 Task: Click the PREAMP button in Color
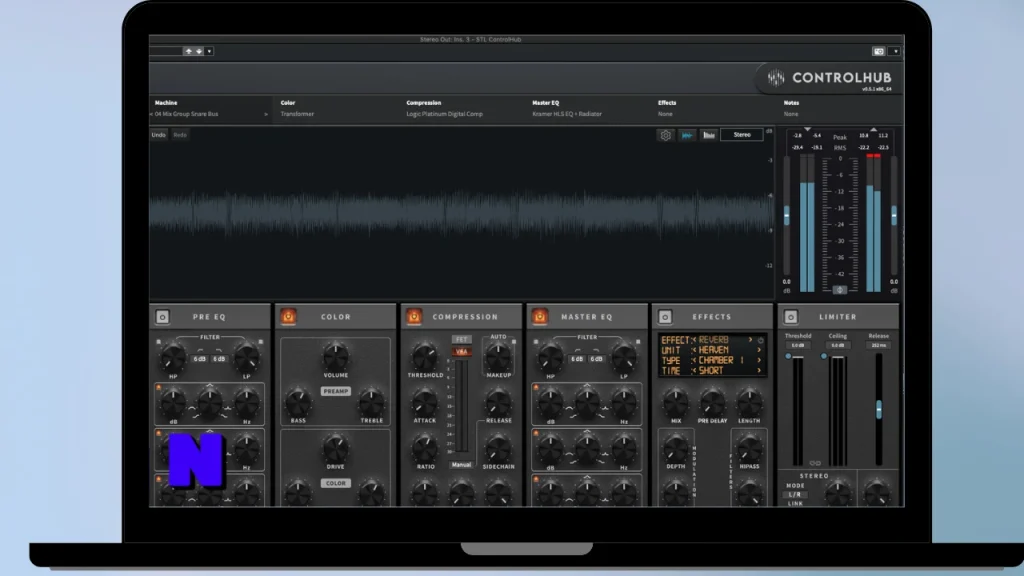click(336, 391)
